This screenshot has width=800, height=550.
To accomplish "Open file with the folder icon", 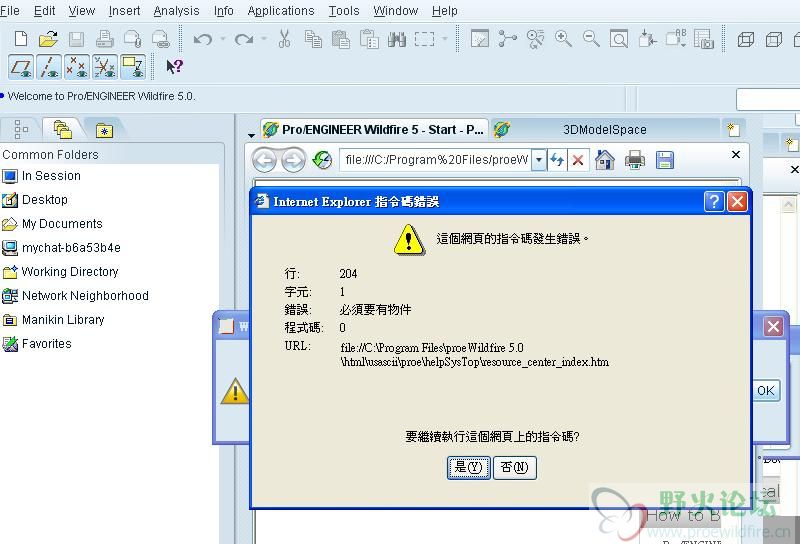I will (48, 39).
